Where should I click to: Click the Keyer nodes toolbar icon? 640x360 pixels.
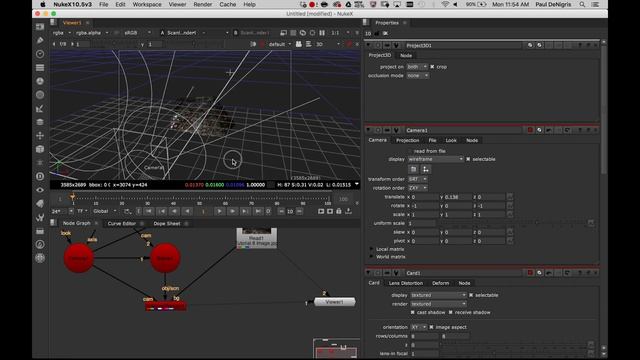[x=40, y=109]
